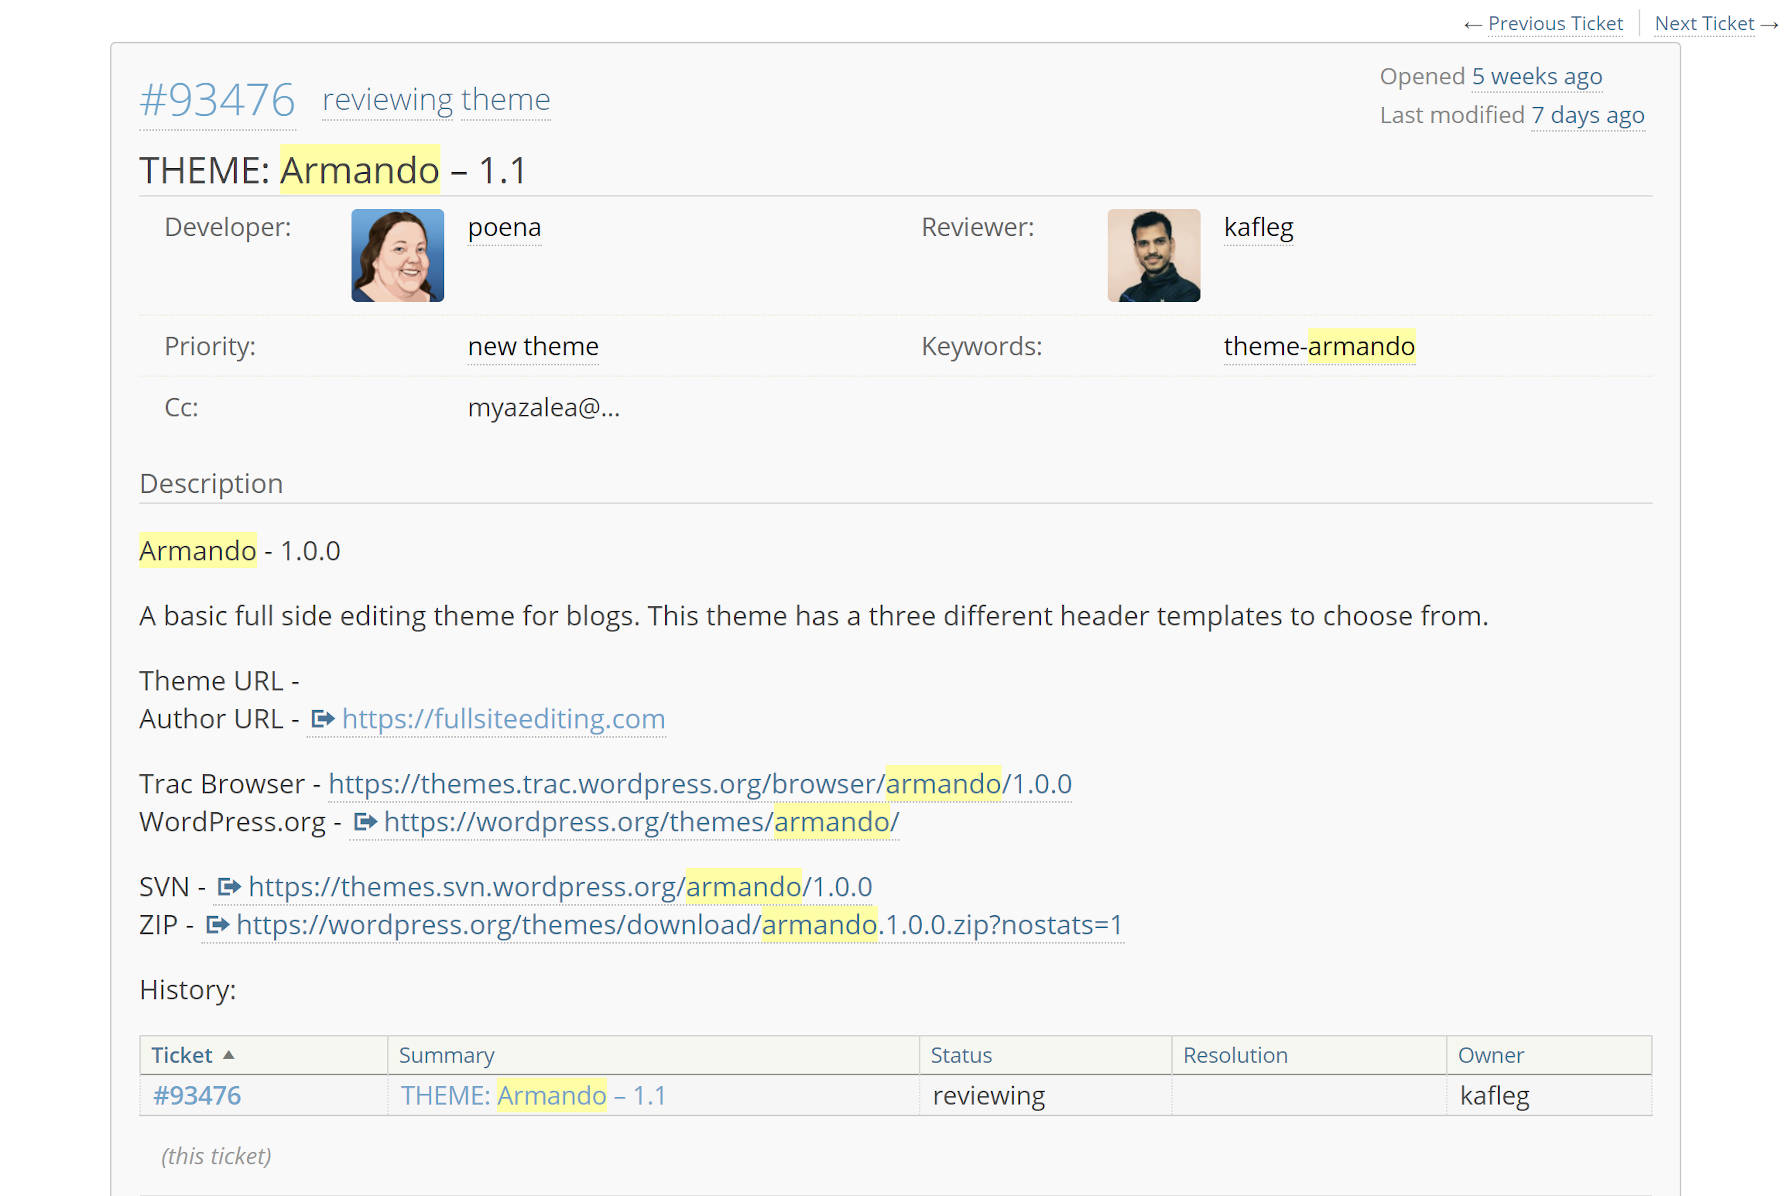The width and height of the screenshot is (1792, 1196).
Task: Open 'THEME: Armando – 1.1' history summary link
Action: click(x=532, y=1095)
